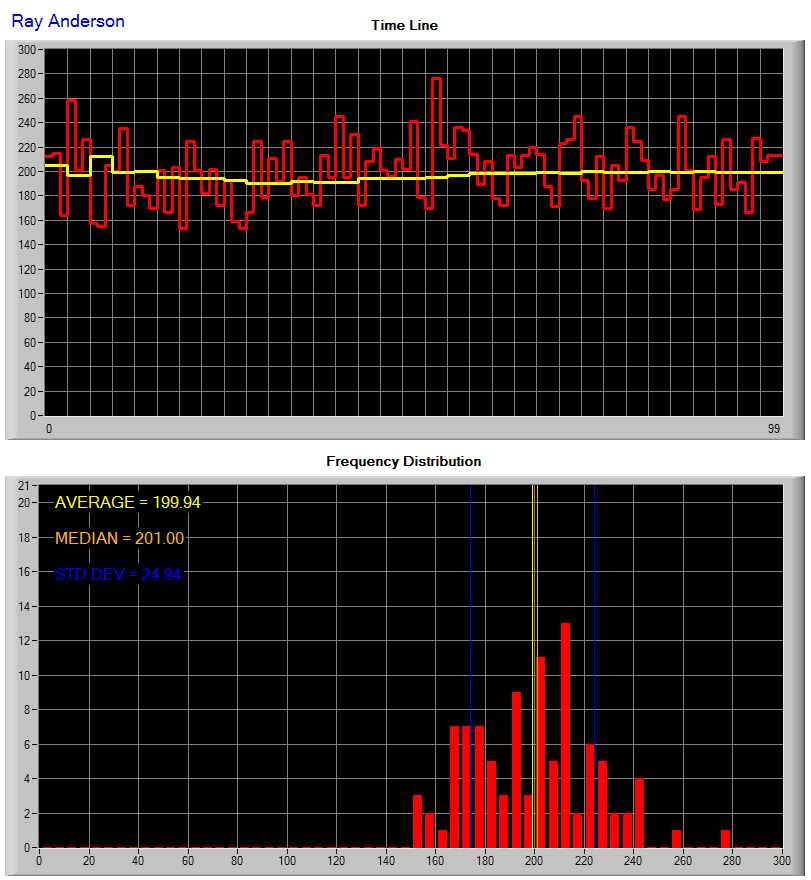Click the histogram y-axis label 14
Image resolution: width=811 pixels, height=880 pixels.
click(x=24, y=607)
